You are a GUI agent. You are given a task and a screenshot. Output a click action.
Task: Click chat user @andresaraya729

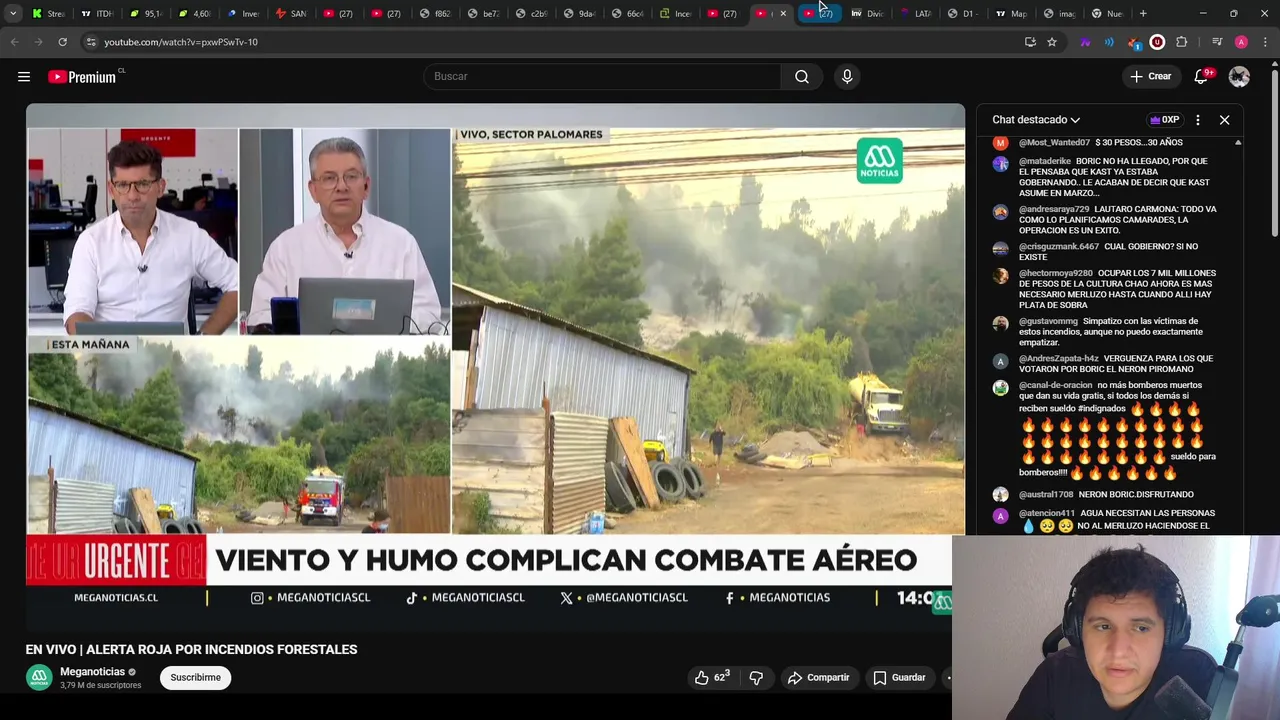point(1054,209)
